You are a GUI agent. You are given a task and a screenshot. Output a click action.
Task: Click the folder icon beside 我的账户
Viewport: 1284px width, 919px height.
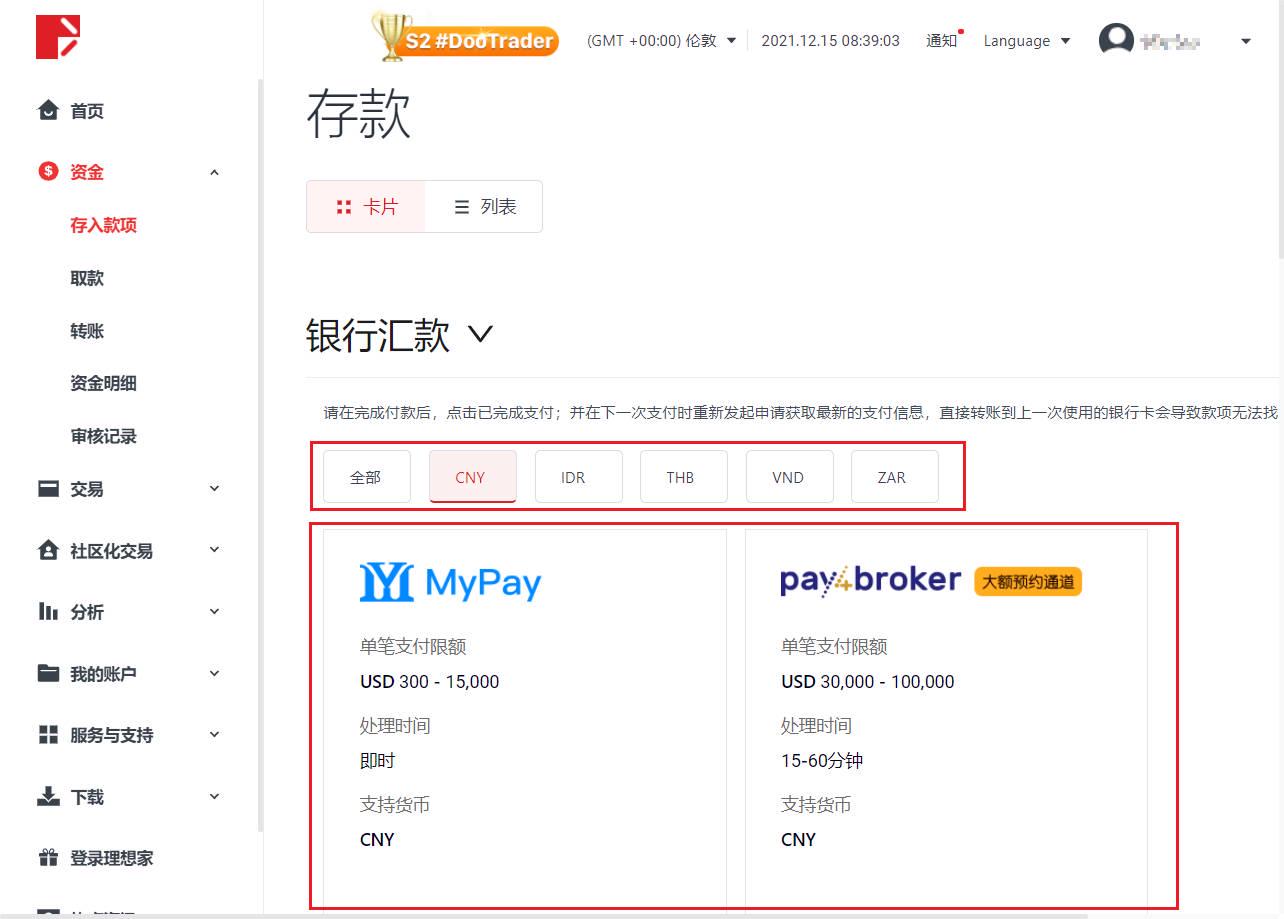[x=48, y=673]
